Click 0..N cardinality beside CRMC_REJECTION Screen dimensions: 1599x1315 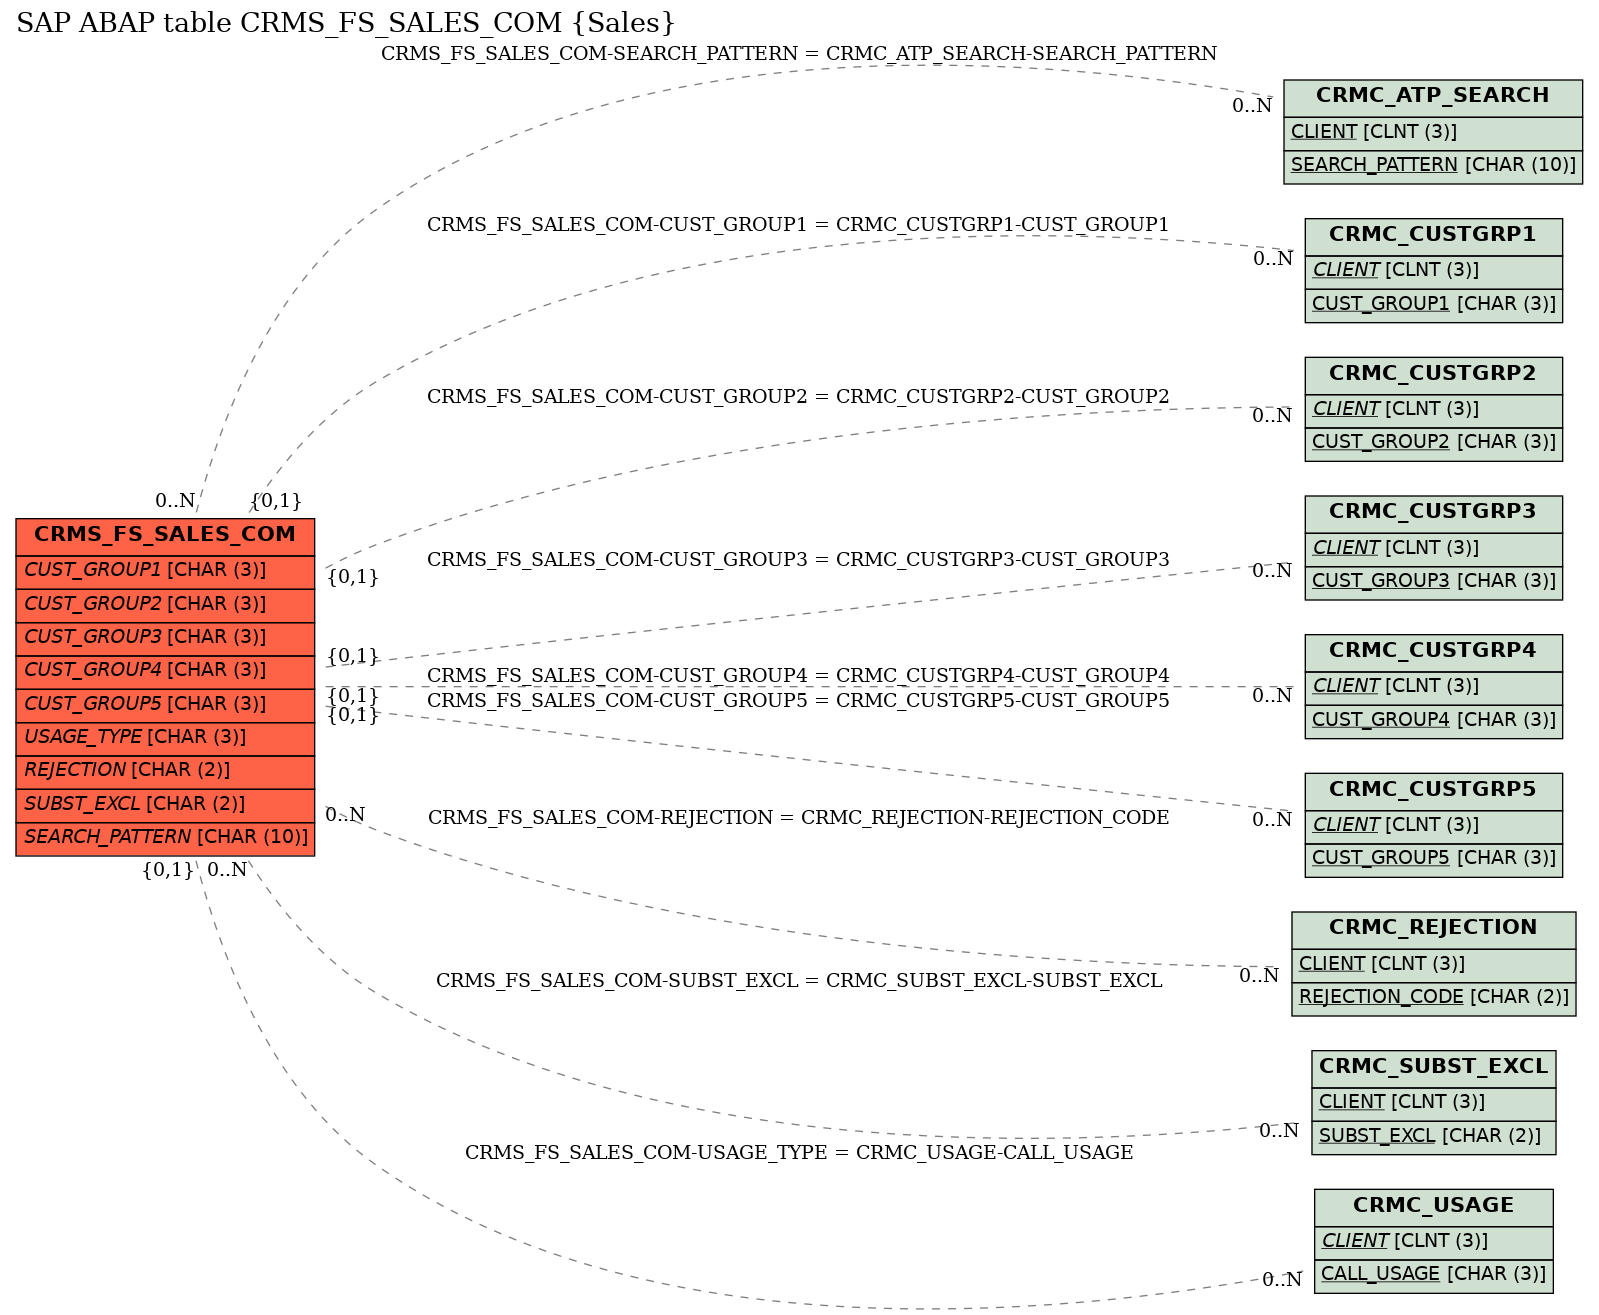[1259, 976]
